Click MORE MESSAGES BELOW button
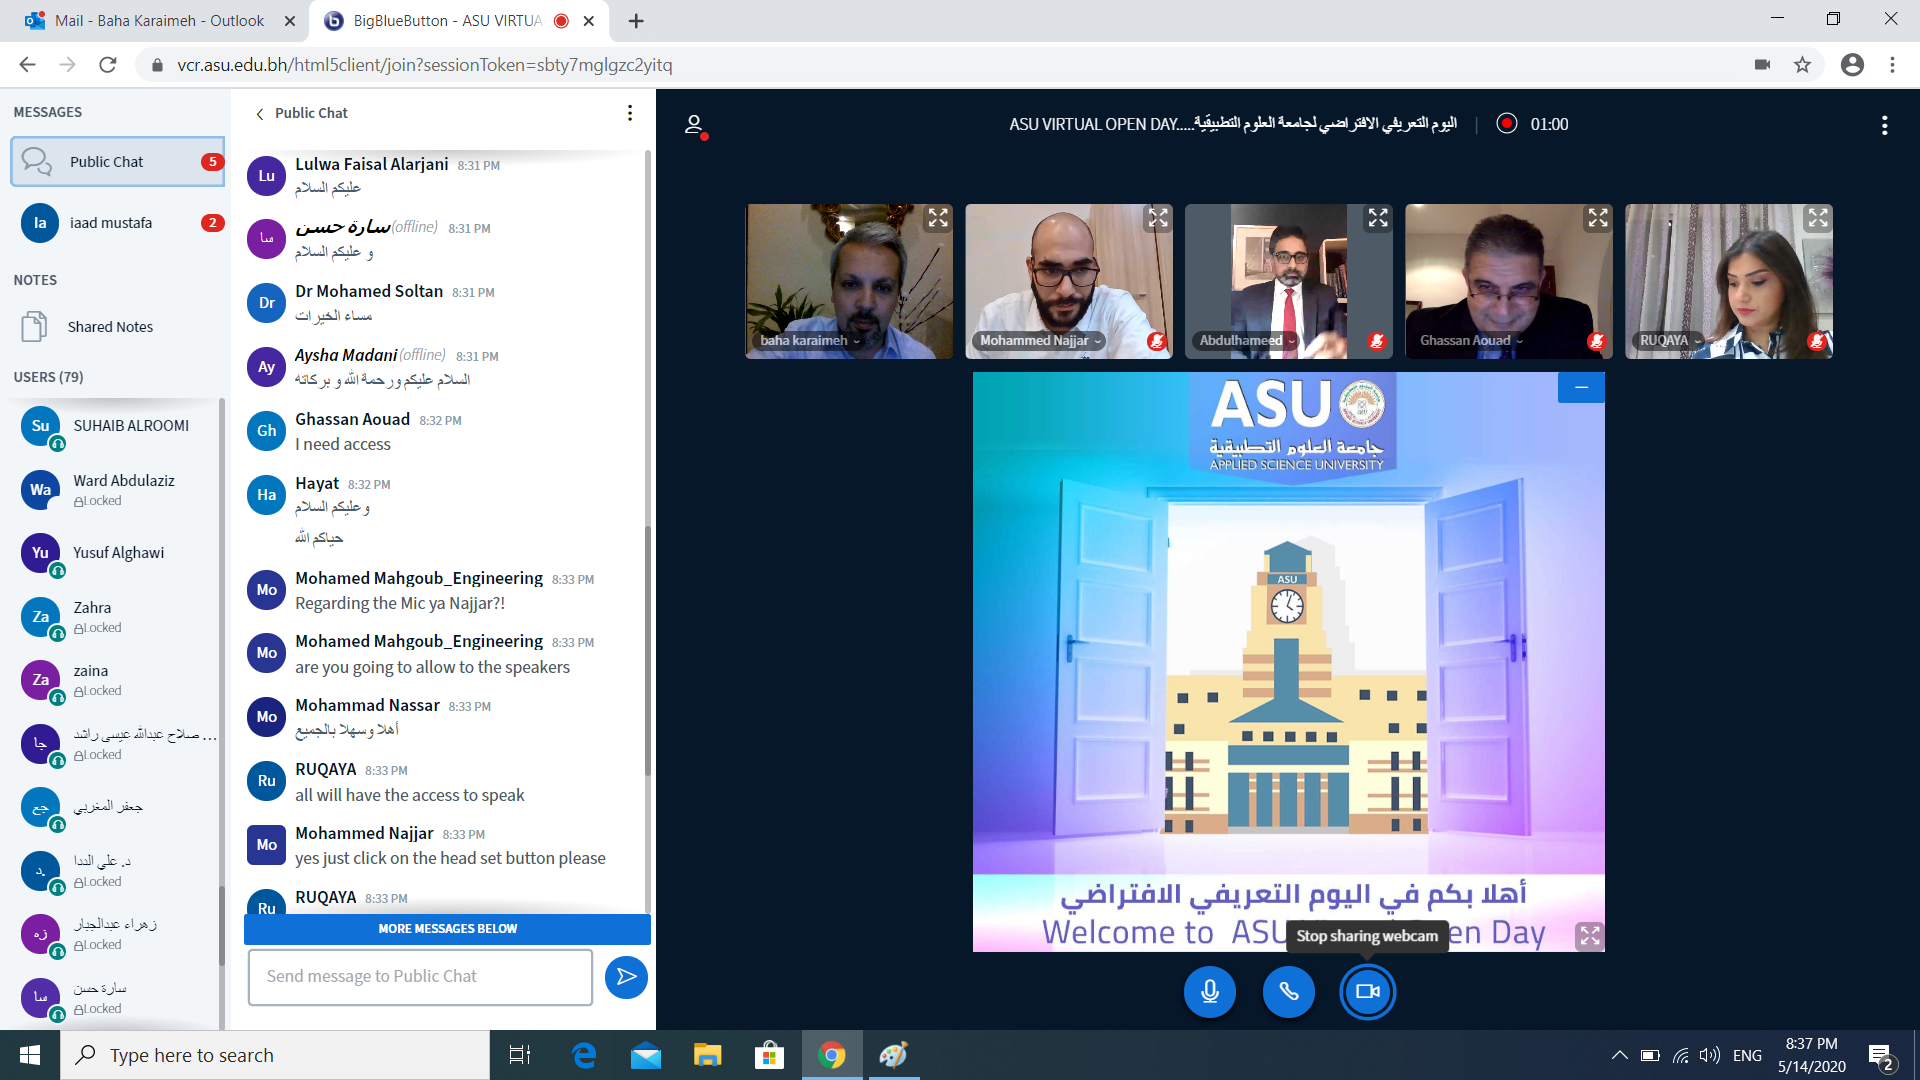 (x=447, y=929)
